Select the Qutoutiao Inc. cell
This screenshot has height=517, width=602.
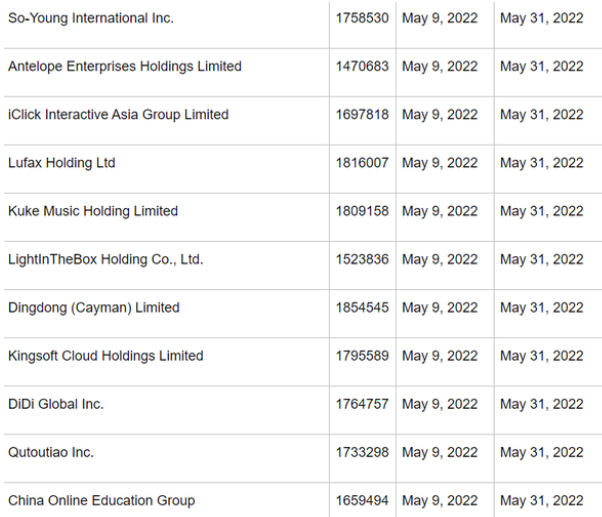(51, 452)
